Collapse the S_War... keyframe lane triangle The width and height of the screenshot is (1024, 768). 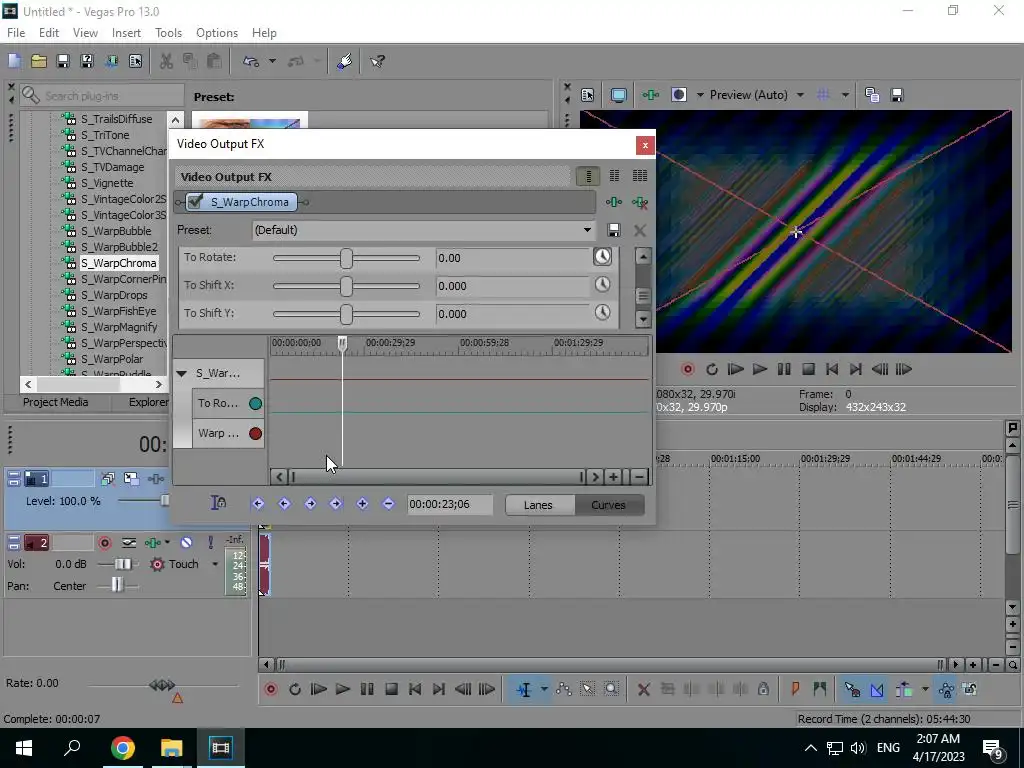182,374
